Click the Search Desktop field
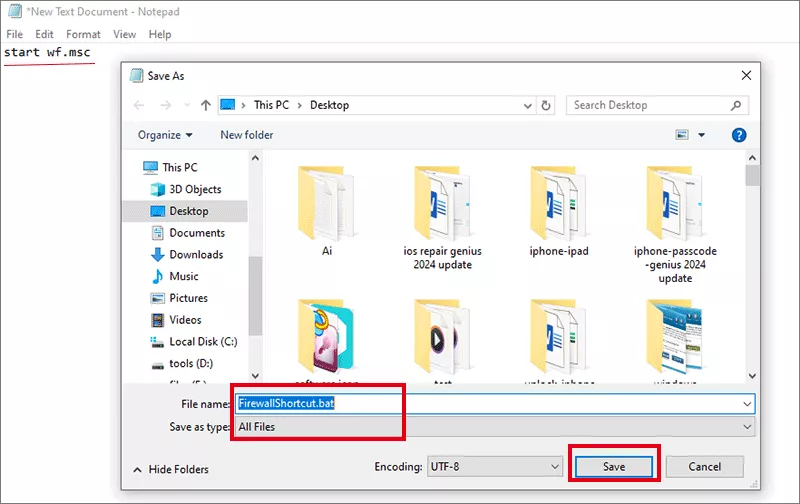The height and width of the screenshot is (504, 800). point(657,105)
